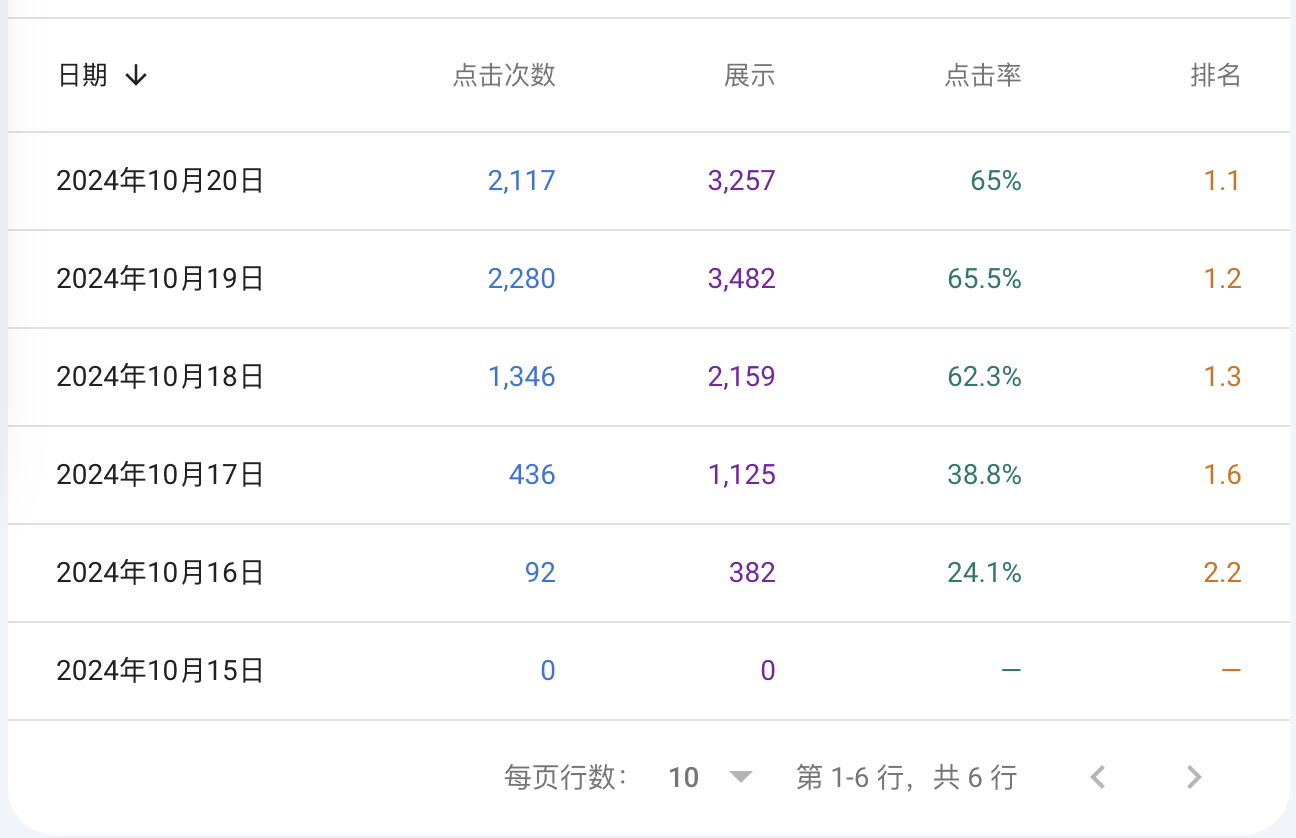1296x838 pixels.
Task: Click the impressions value 3,257
Action: [x=742, y=181]
